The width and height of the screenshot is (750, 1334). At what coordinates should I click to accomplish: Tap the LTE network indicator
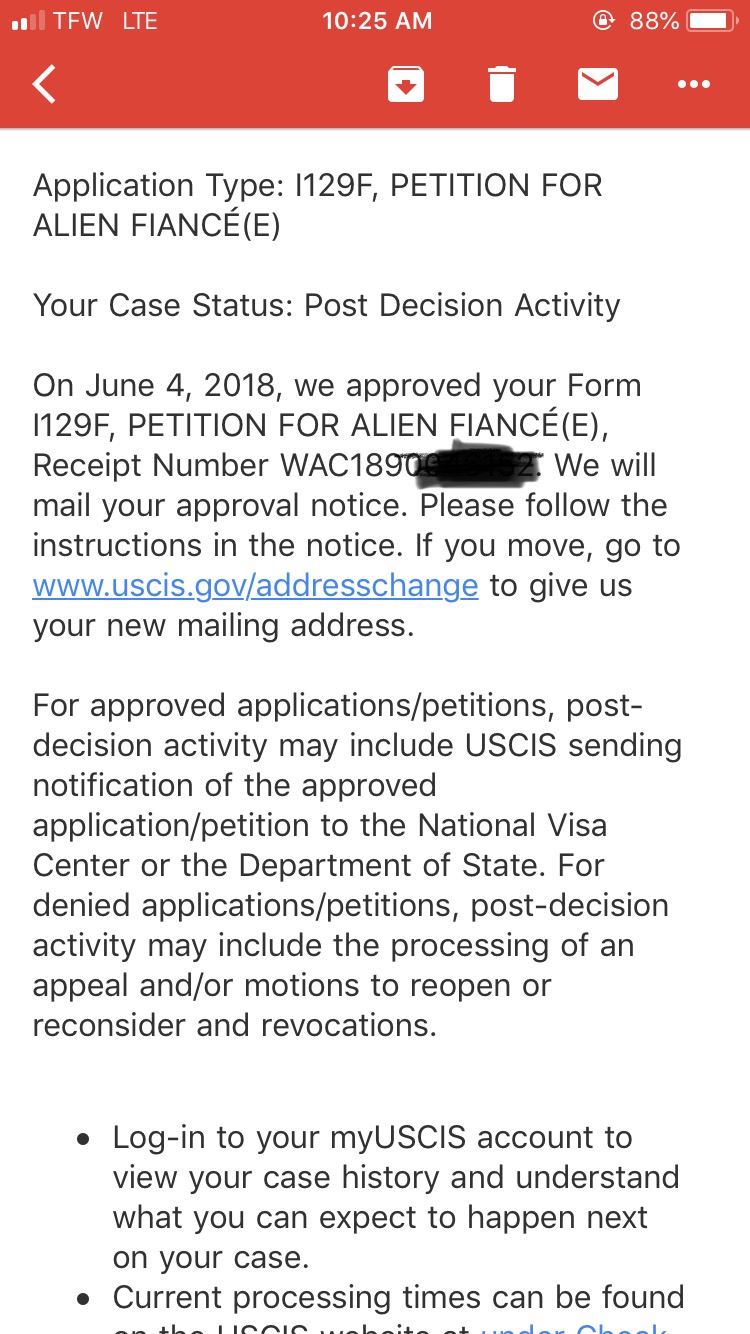tap(140, 21)
